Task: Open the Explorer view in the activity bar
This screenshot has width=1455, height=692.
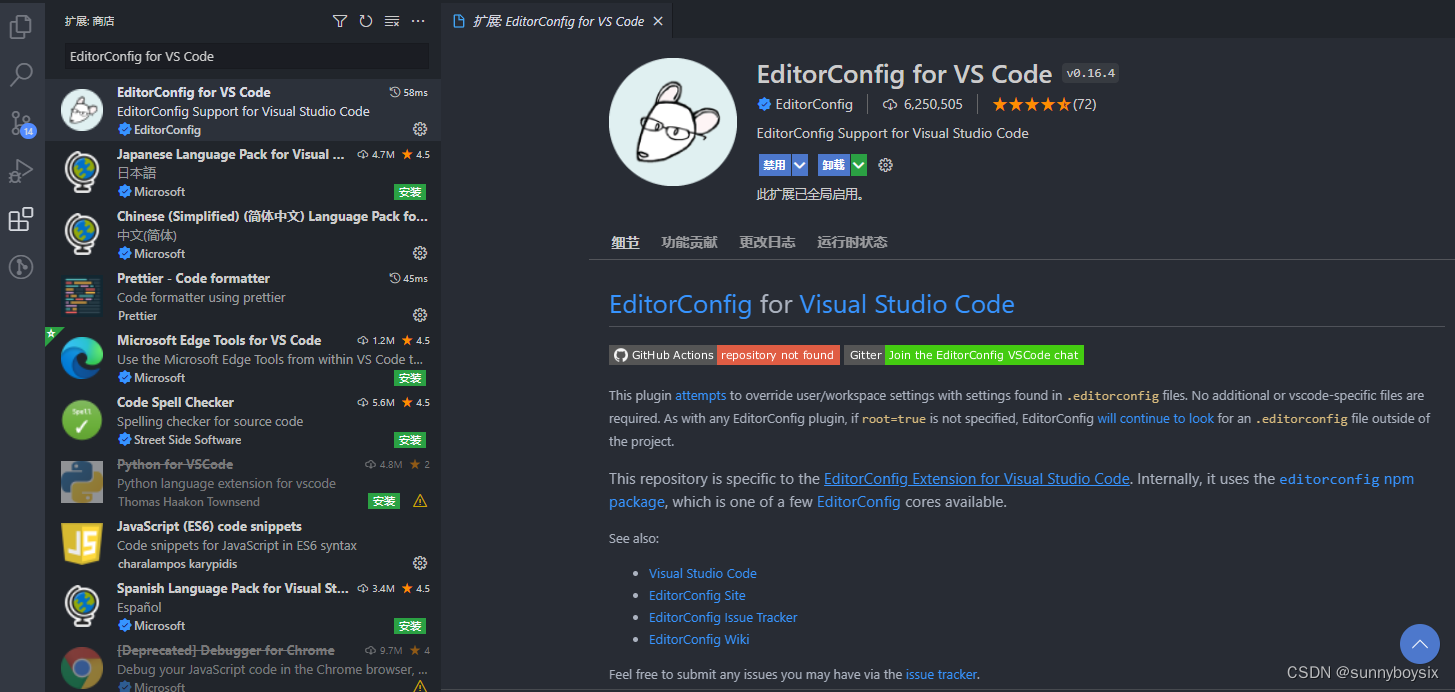Action: tap(21, 26)
